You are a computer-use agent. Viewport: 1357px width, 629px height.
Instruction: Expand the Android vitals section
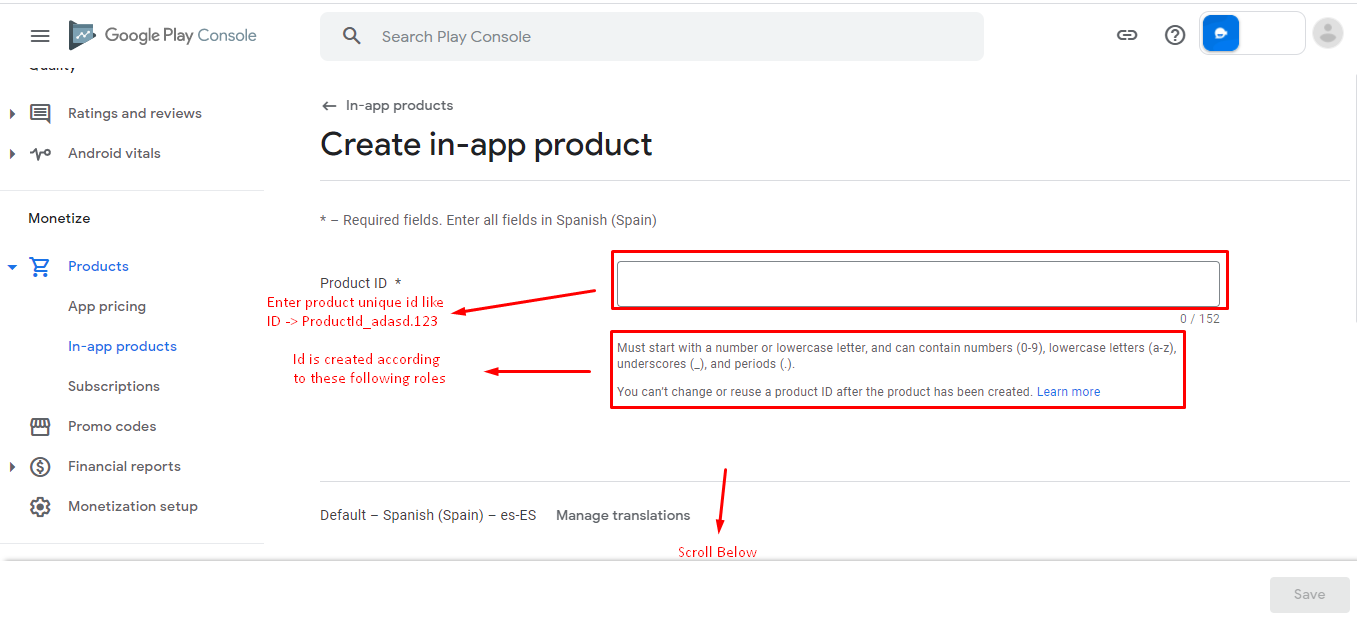coord(12,154)
